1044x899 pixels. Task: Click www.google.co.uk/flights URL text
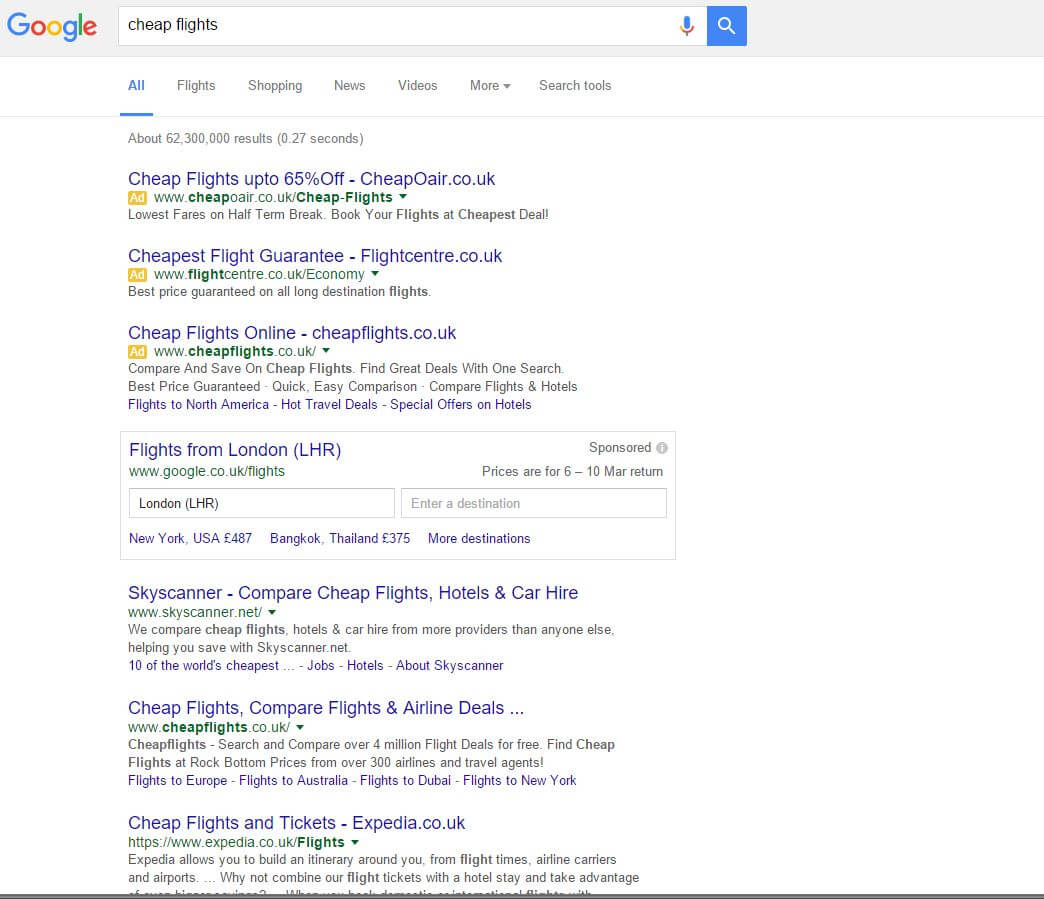pyautogui.click(x=207, y=471)
